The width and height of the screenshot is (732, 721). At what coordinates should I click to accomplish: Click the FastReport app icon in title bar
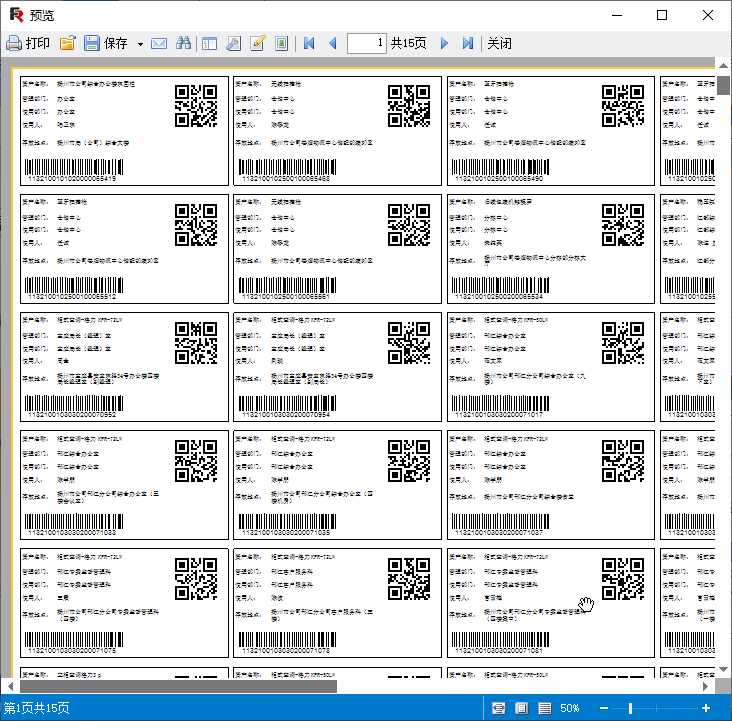(x=16, y=15)
